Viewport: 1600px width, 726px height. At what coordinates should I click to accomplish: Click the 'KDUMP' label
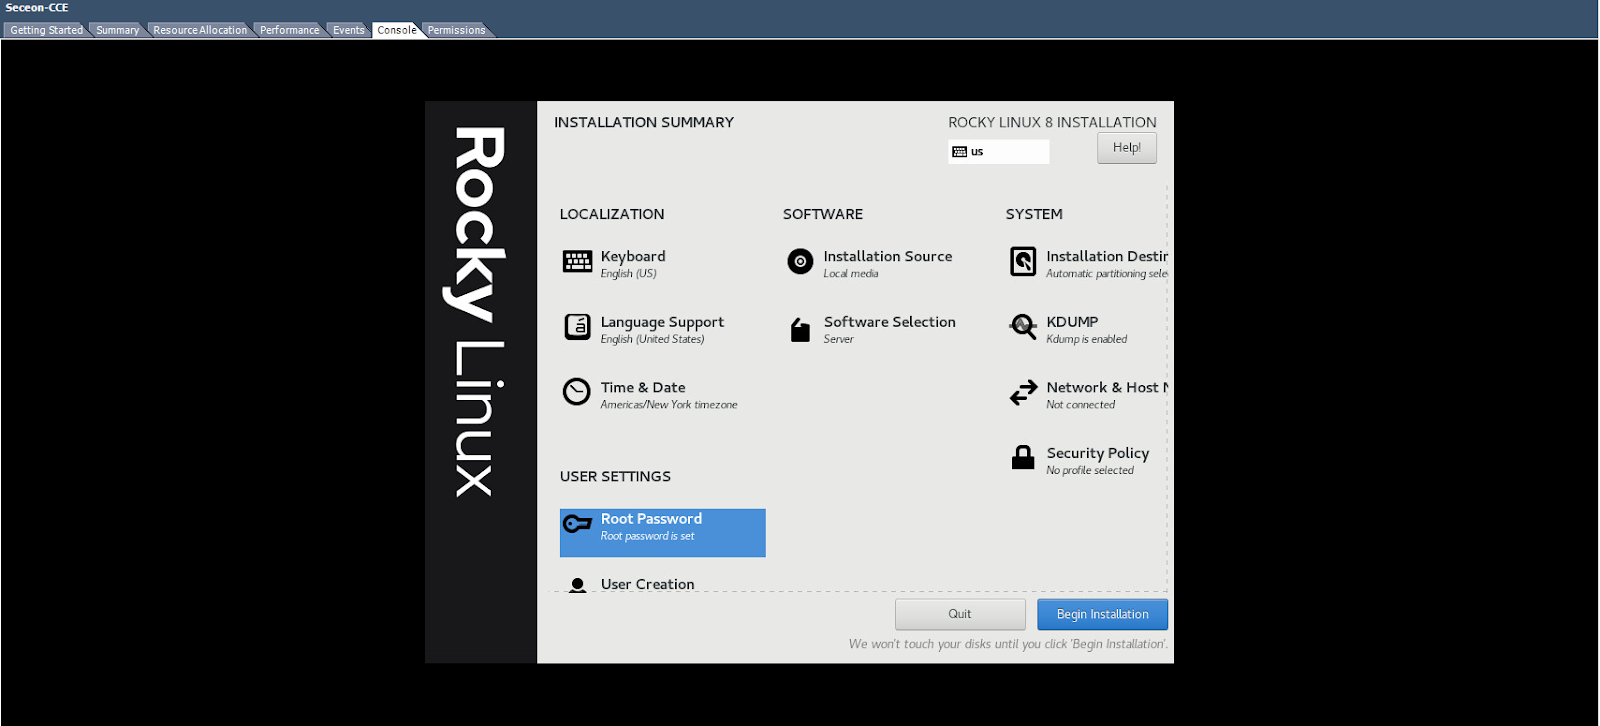coord(1072,322)
